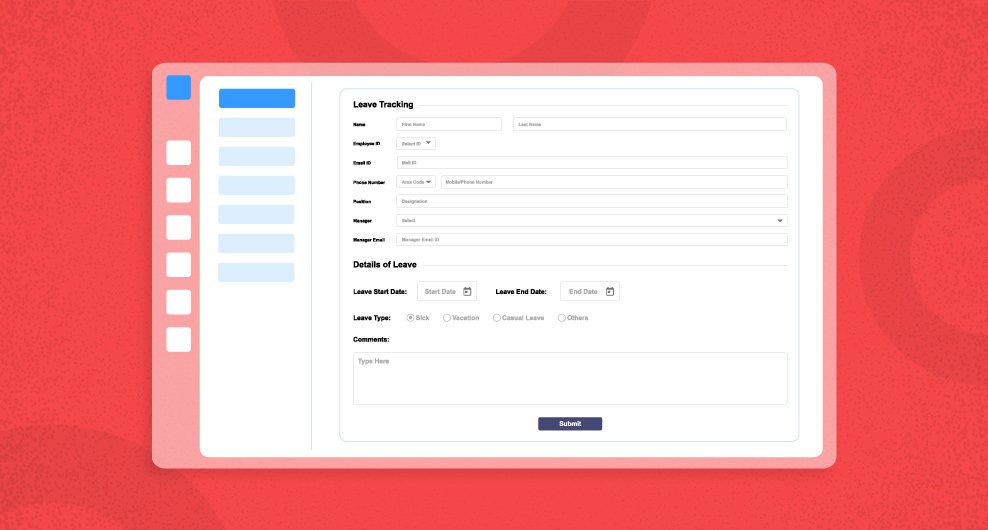Submit the leave tracking form
988x530 pixels.
point(570,423)
